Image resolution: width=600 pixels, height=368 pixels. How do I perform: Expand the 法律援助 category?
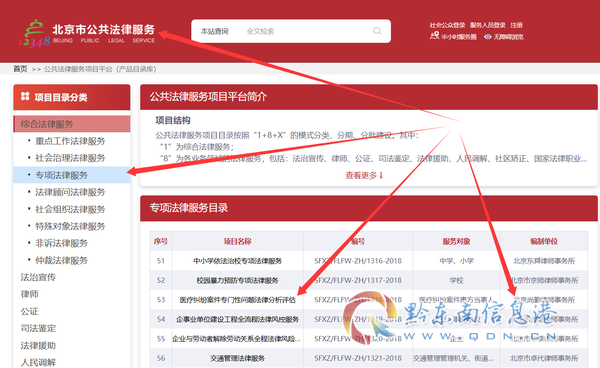point(38,345)
